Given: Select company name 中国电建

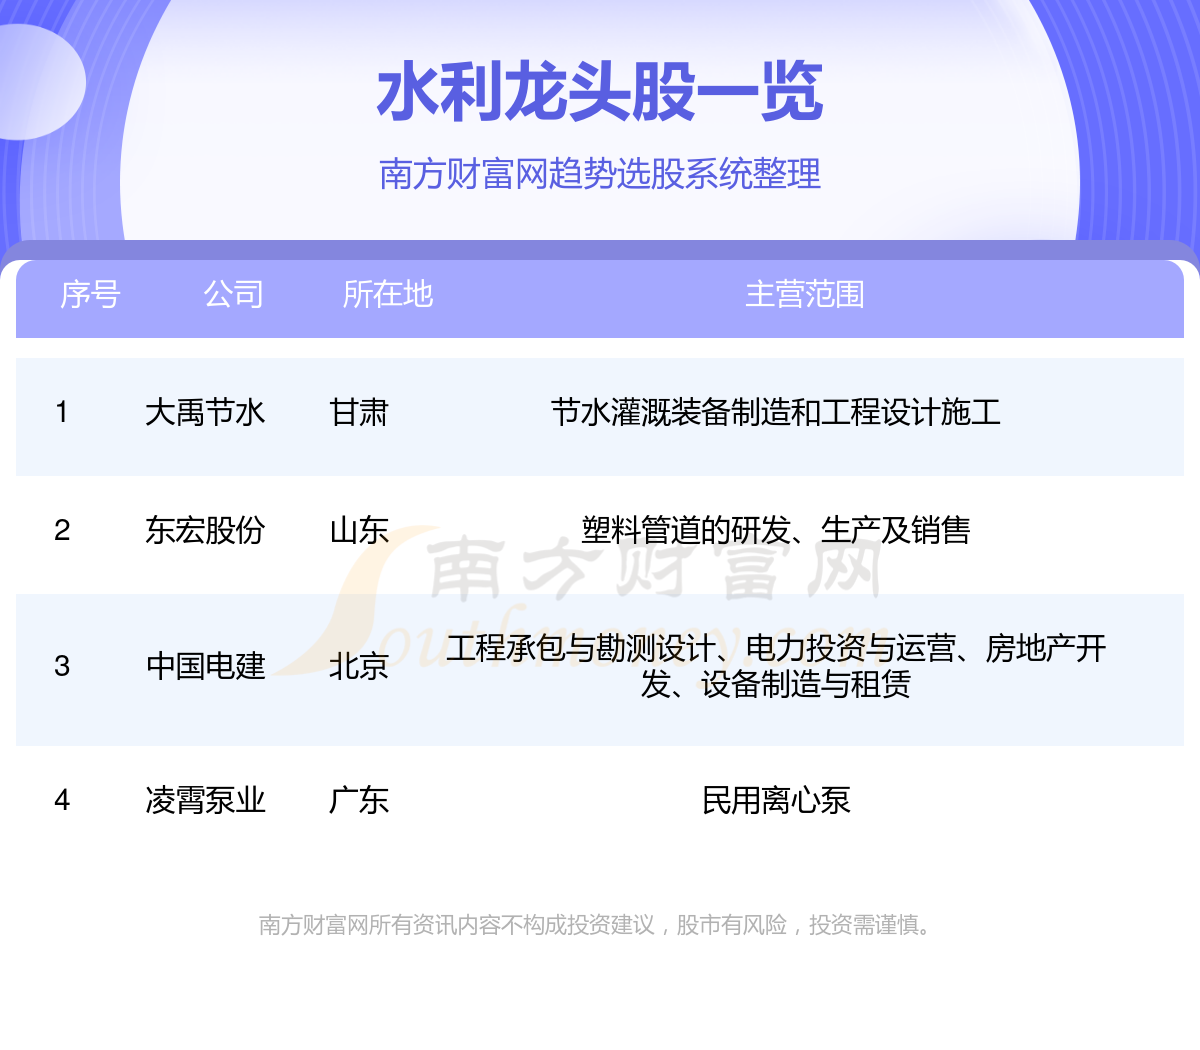Looking at the screenshot, I should [205, 666].
